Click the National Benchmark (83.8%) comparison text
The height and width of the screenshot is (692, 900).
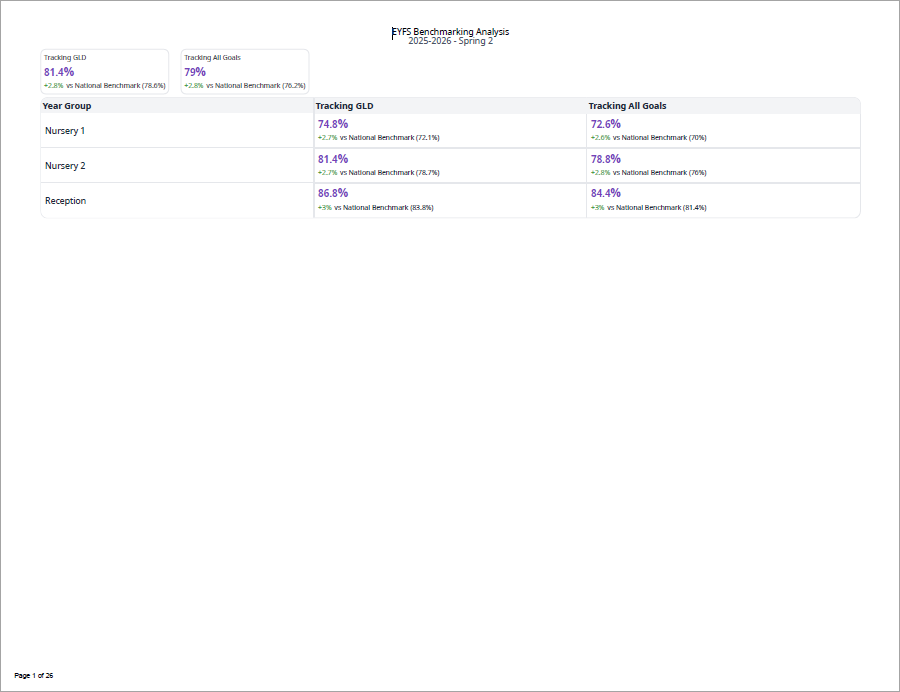coord(388,208)
